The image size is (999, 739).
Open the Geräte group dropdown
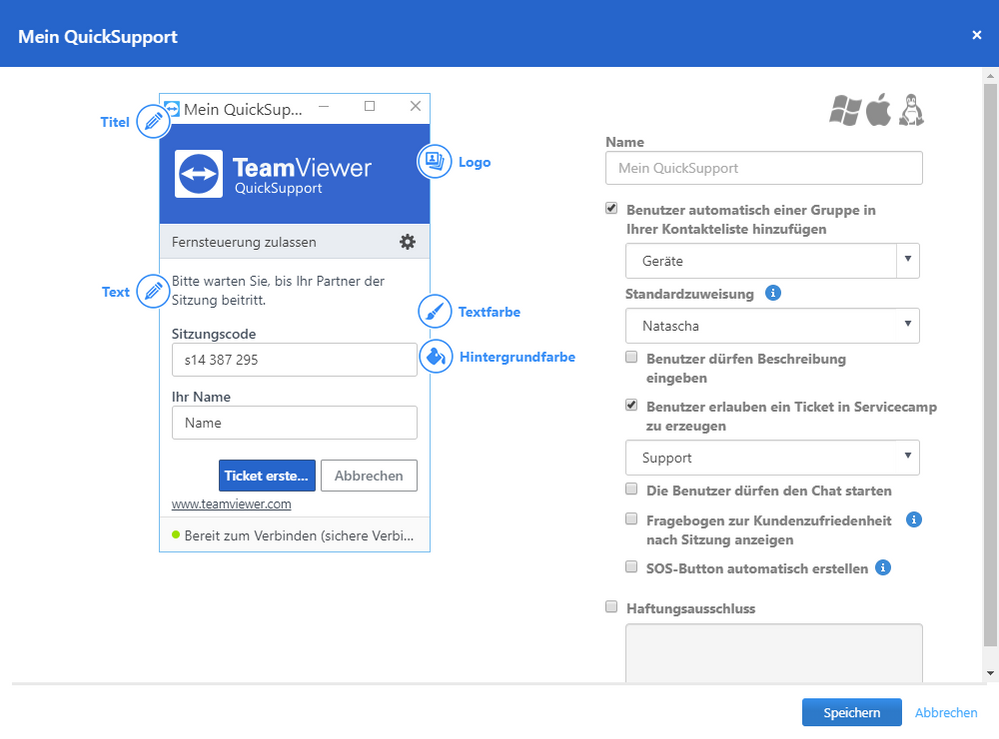point(772,261)
